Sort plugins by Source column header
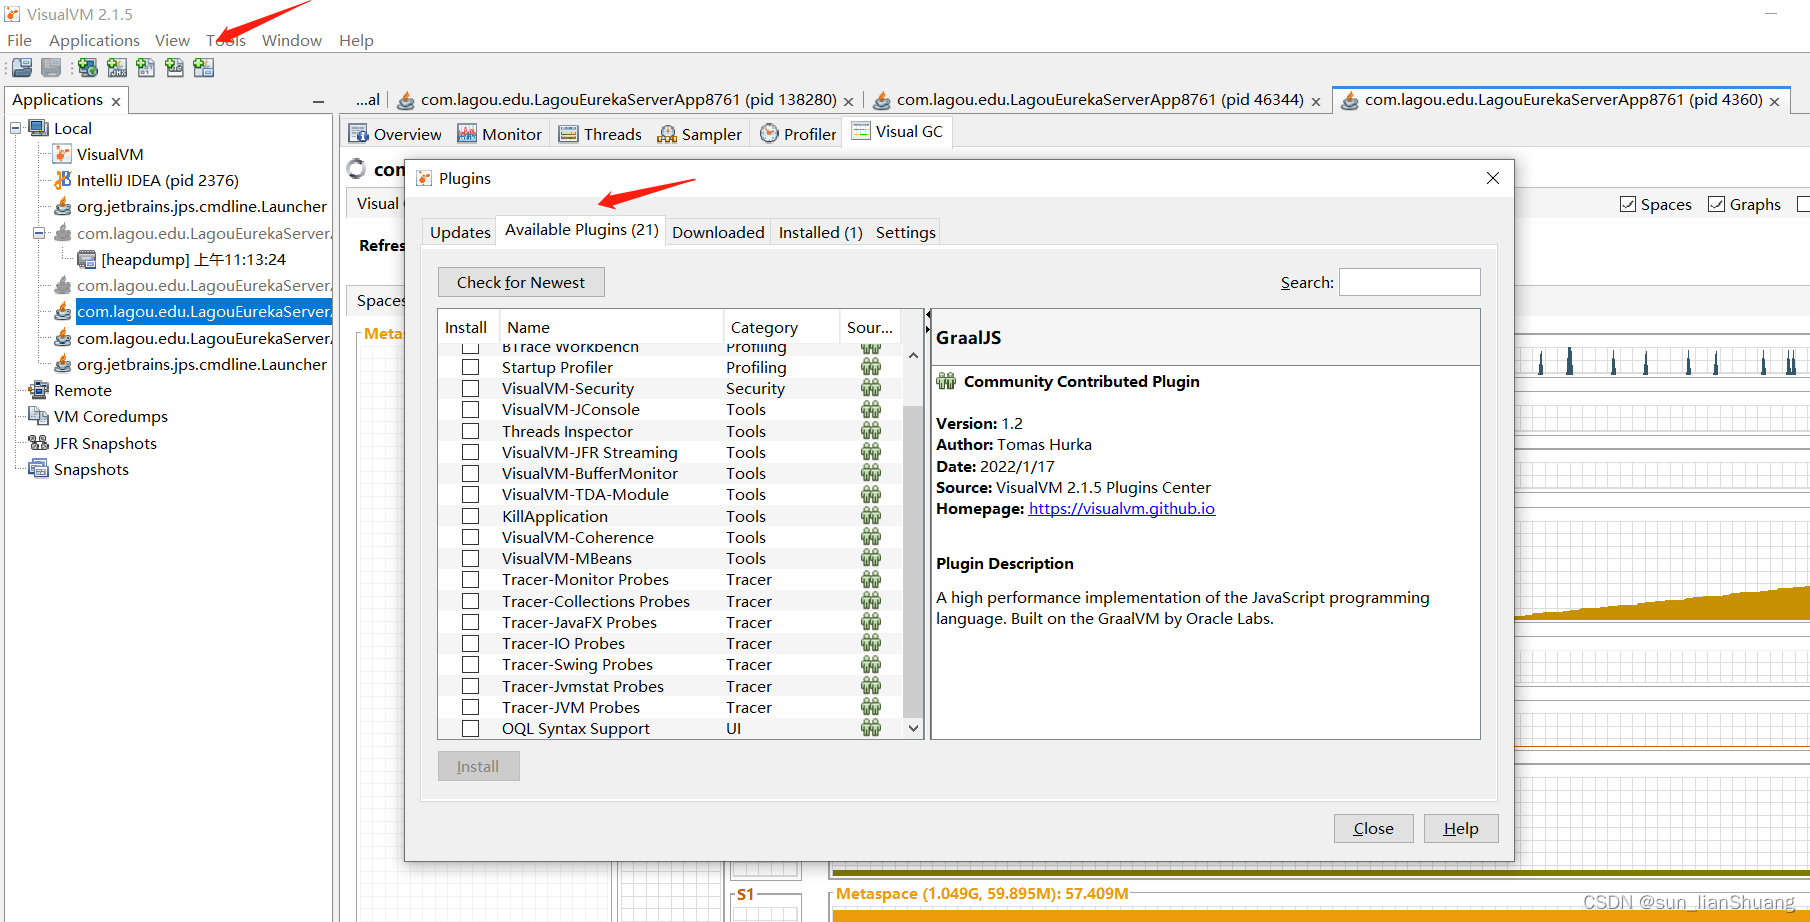This screenshot has height=922, width=1810. pos(870,327)
